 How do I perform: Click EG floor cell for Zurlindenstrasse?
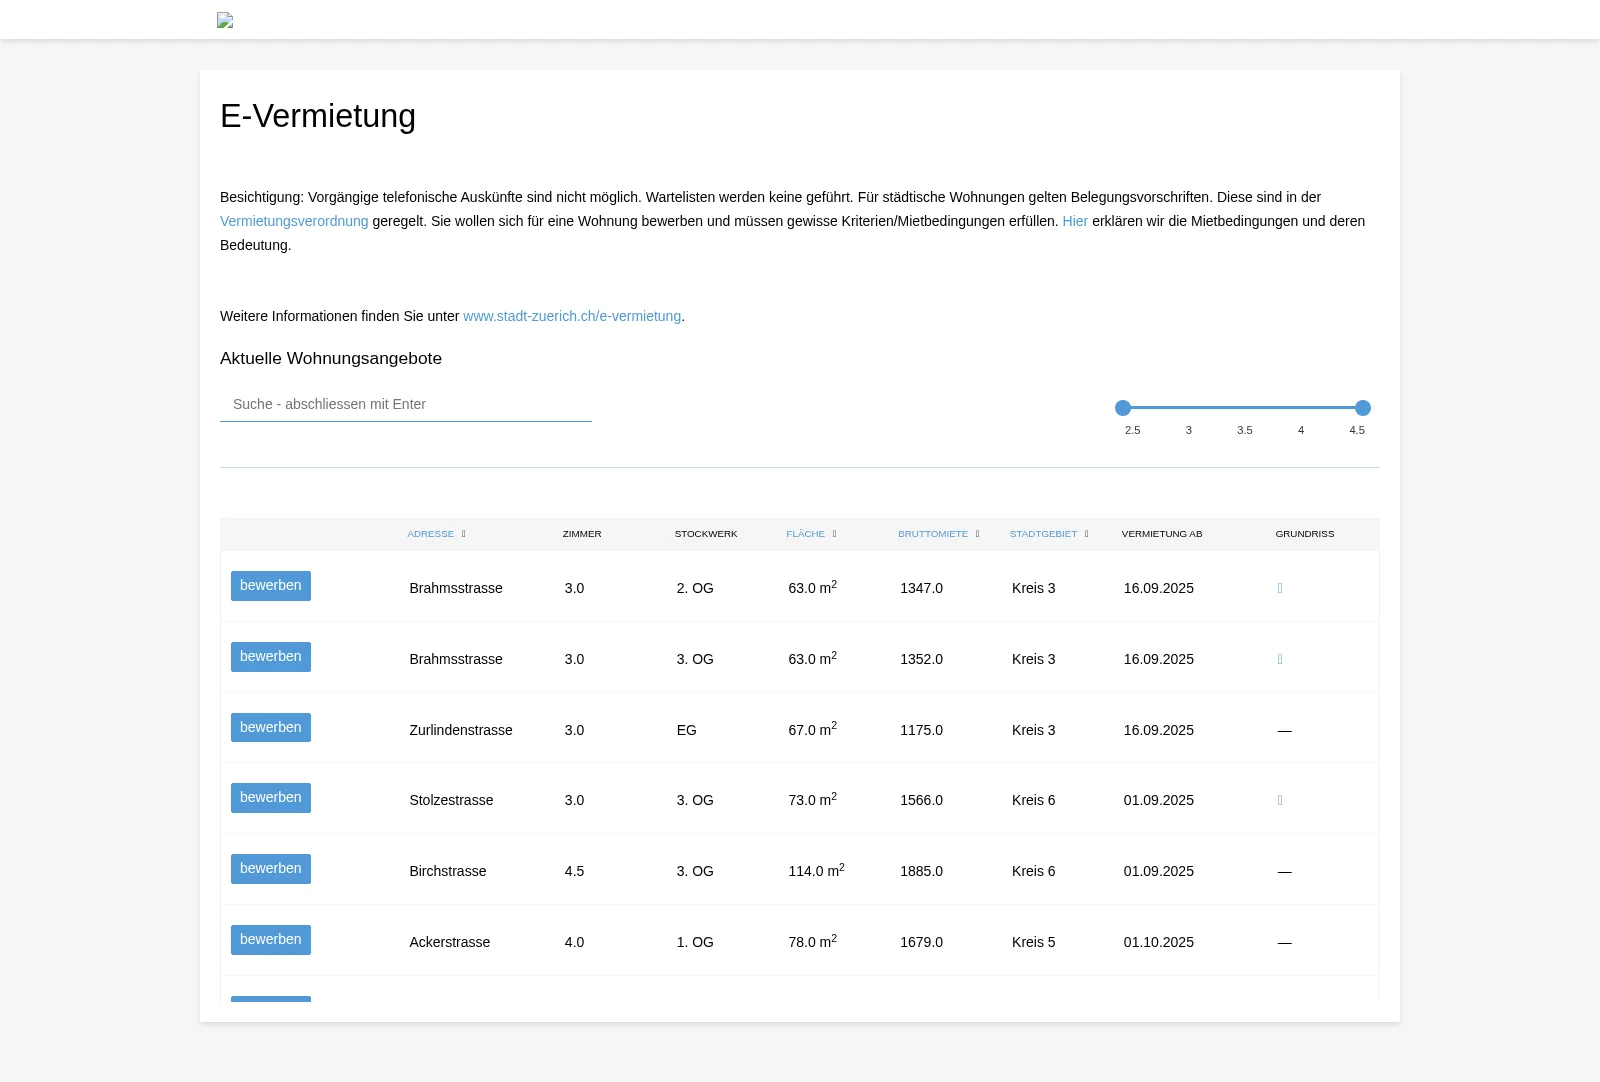click(x=687, y=730)
